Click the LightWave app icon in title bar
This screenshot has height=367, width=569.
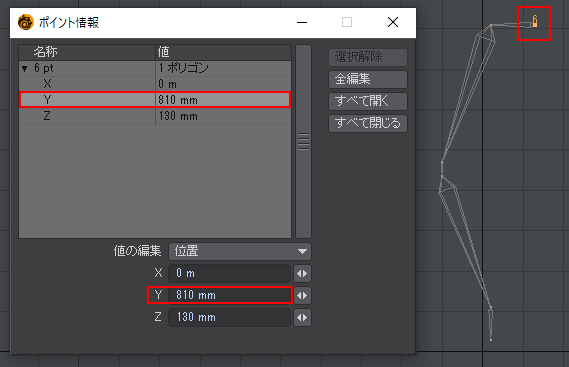25,22
